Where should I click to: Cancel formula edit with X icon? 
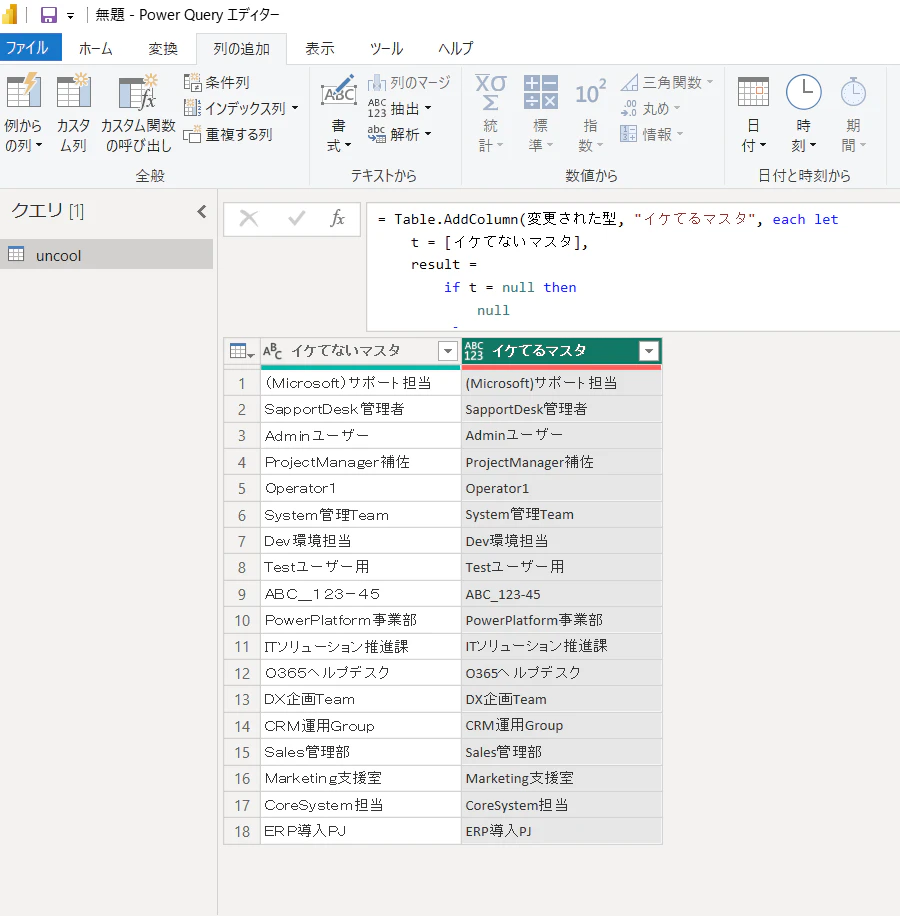tap(249, 218)
